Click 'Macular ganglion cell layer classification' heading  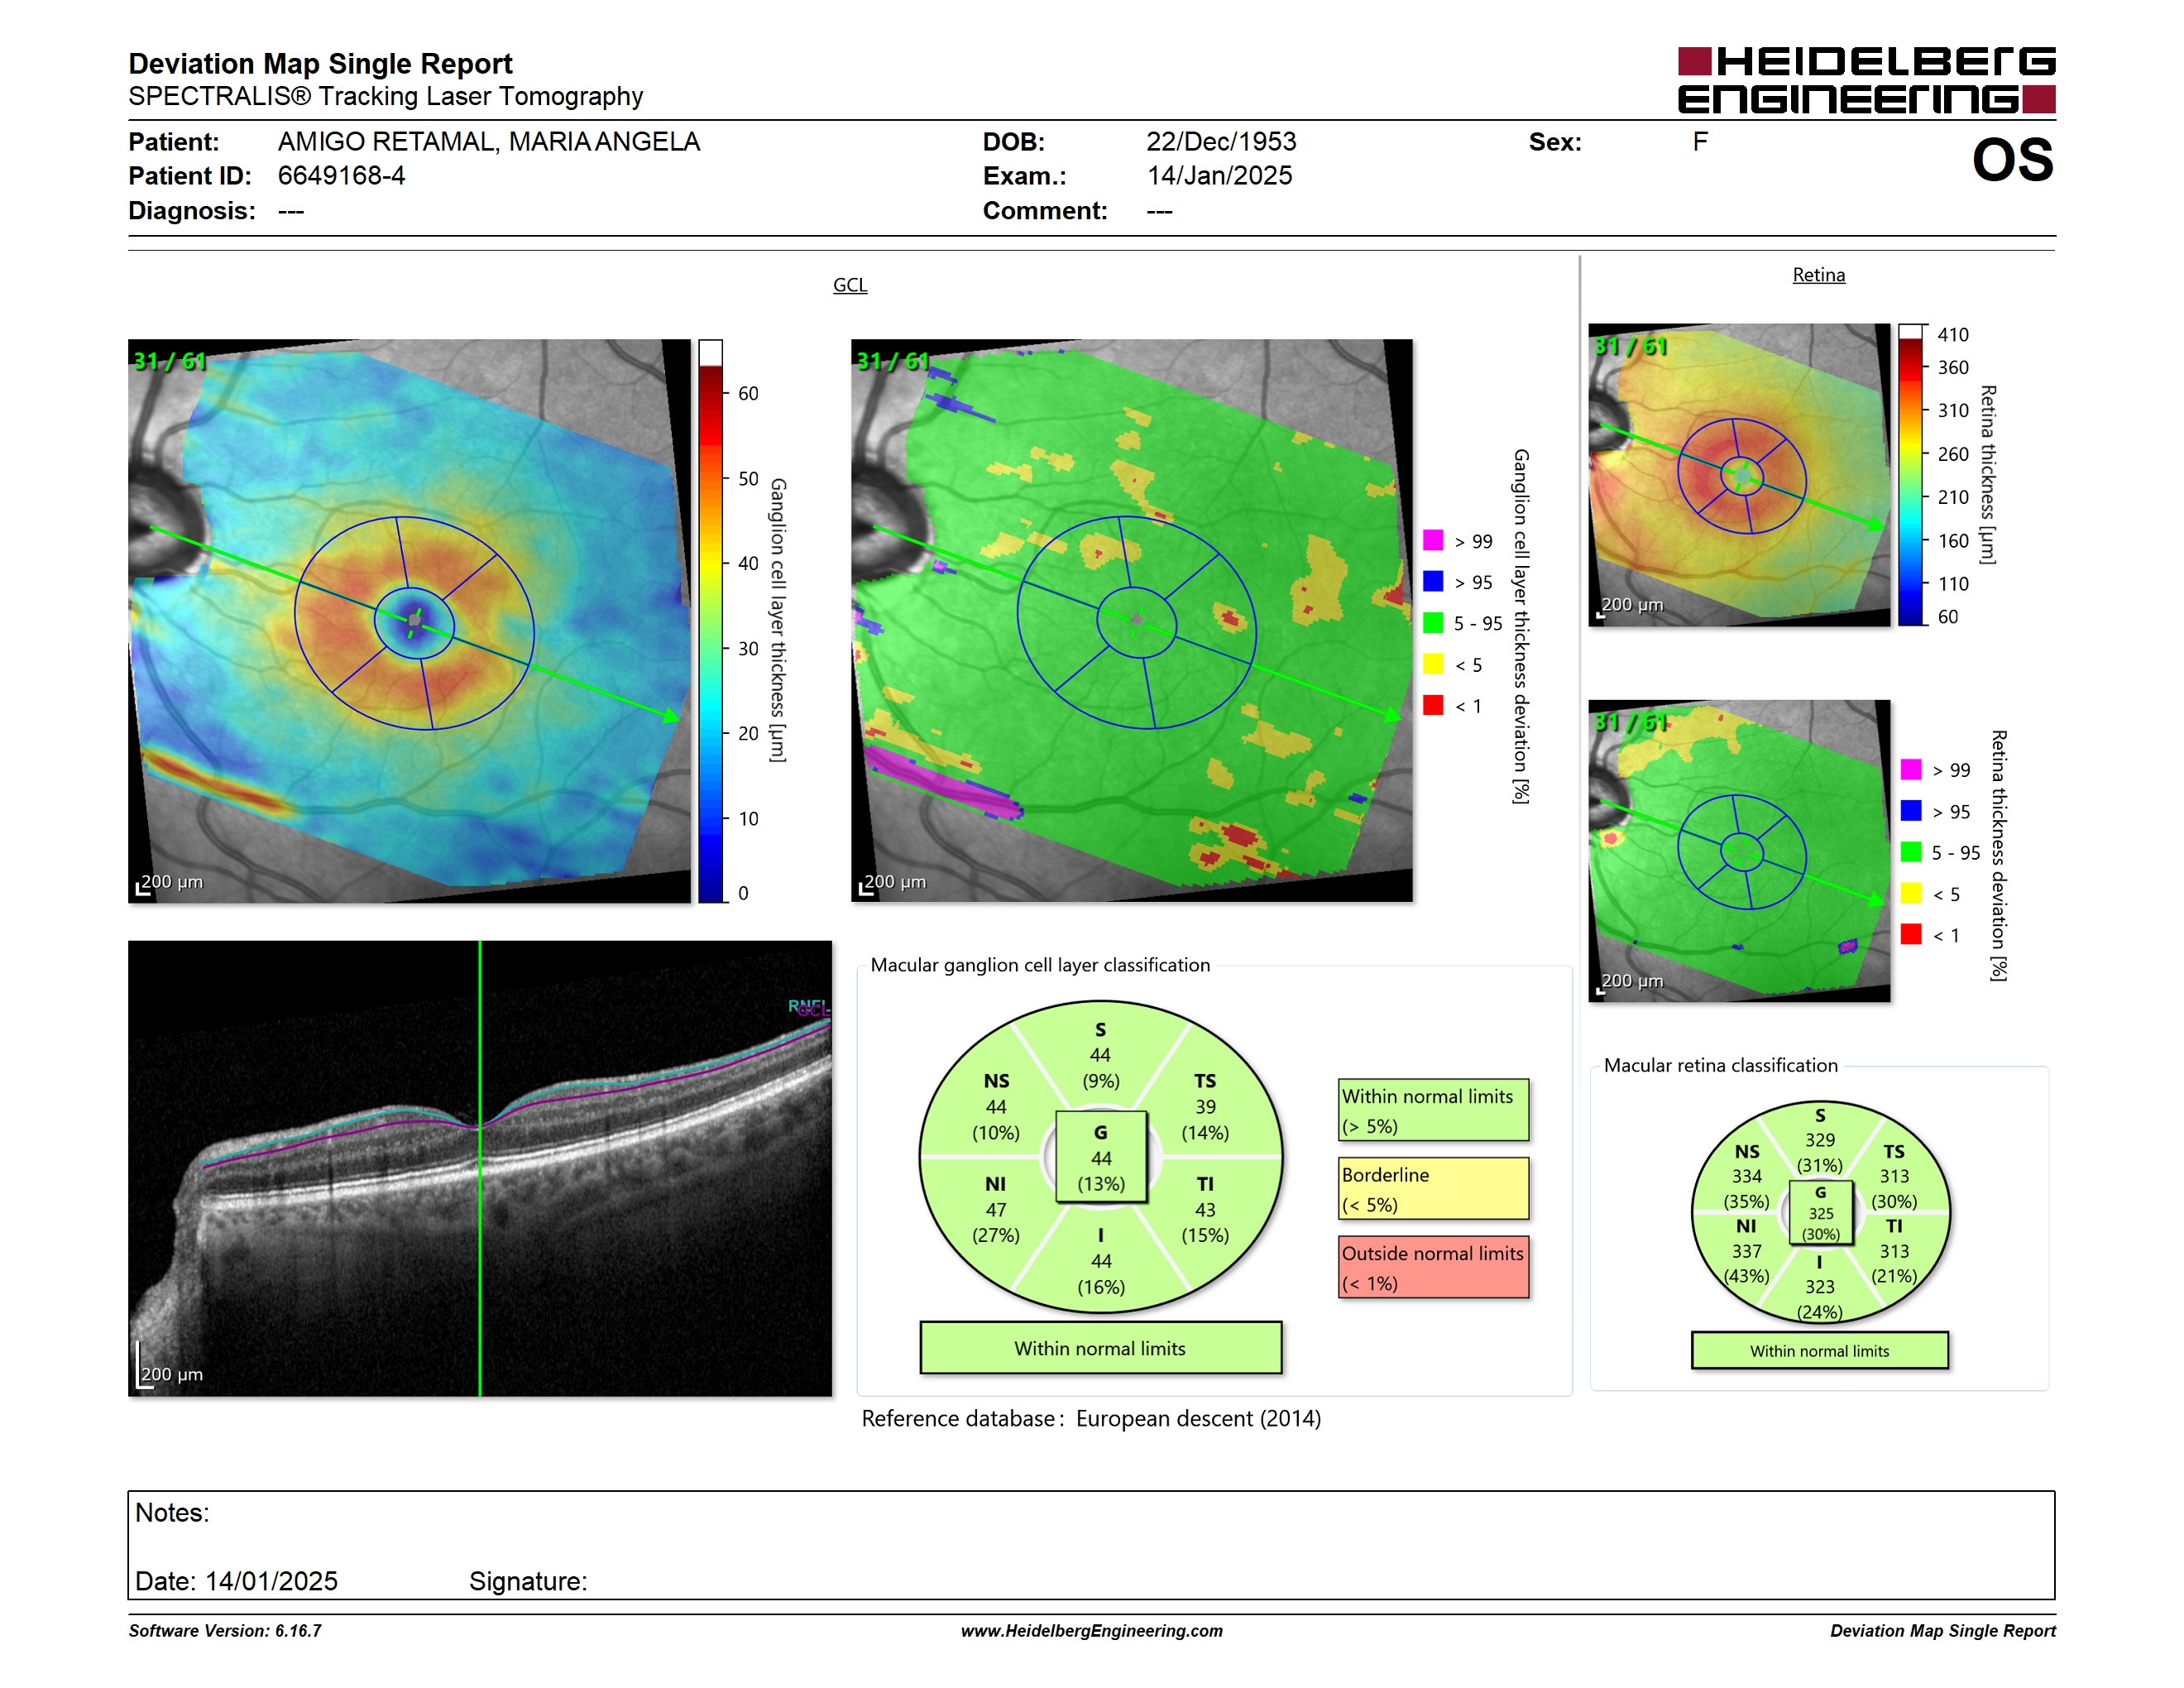pyautogui.click(x=1040, y=965)
